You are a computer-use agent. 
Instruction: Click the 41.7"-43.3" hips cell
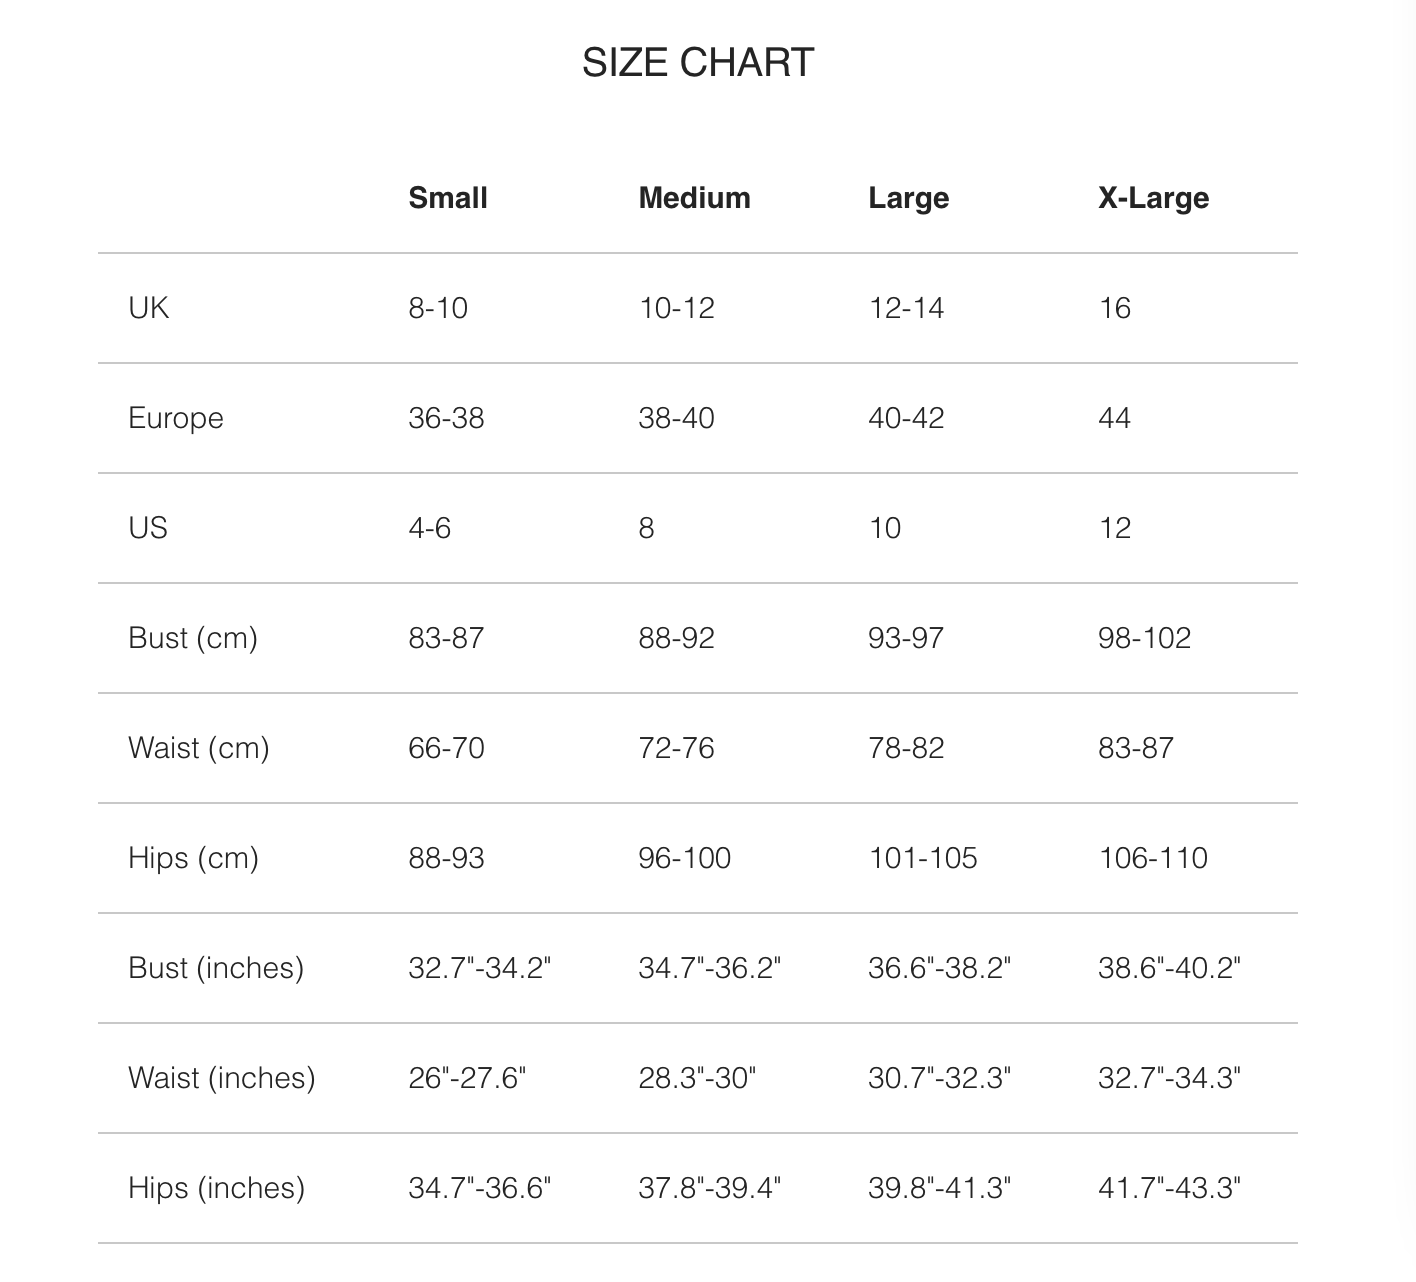coord(1169,1188)
